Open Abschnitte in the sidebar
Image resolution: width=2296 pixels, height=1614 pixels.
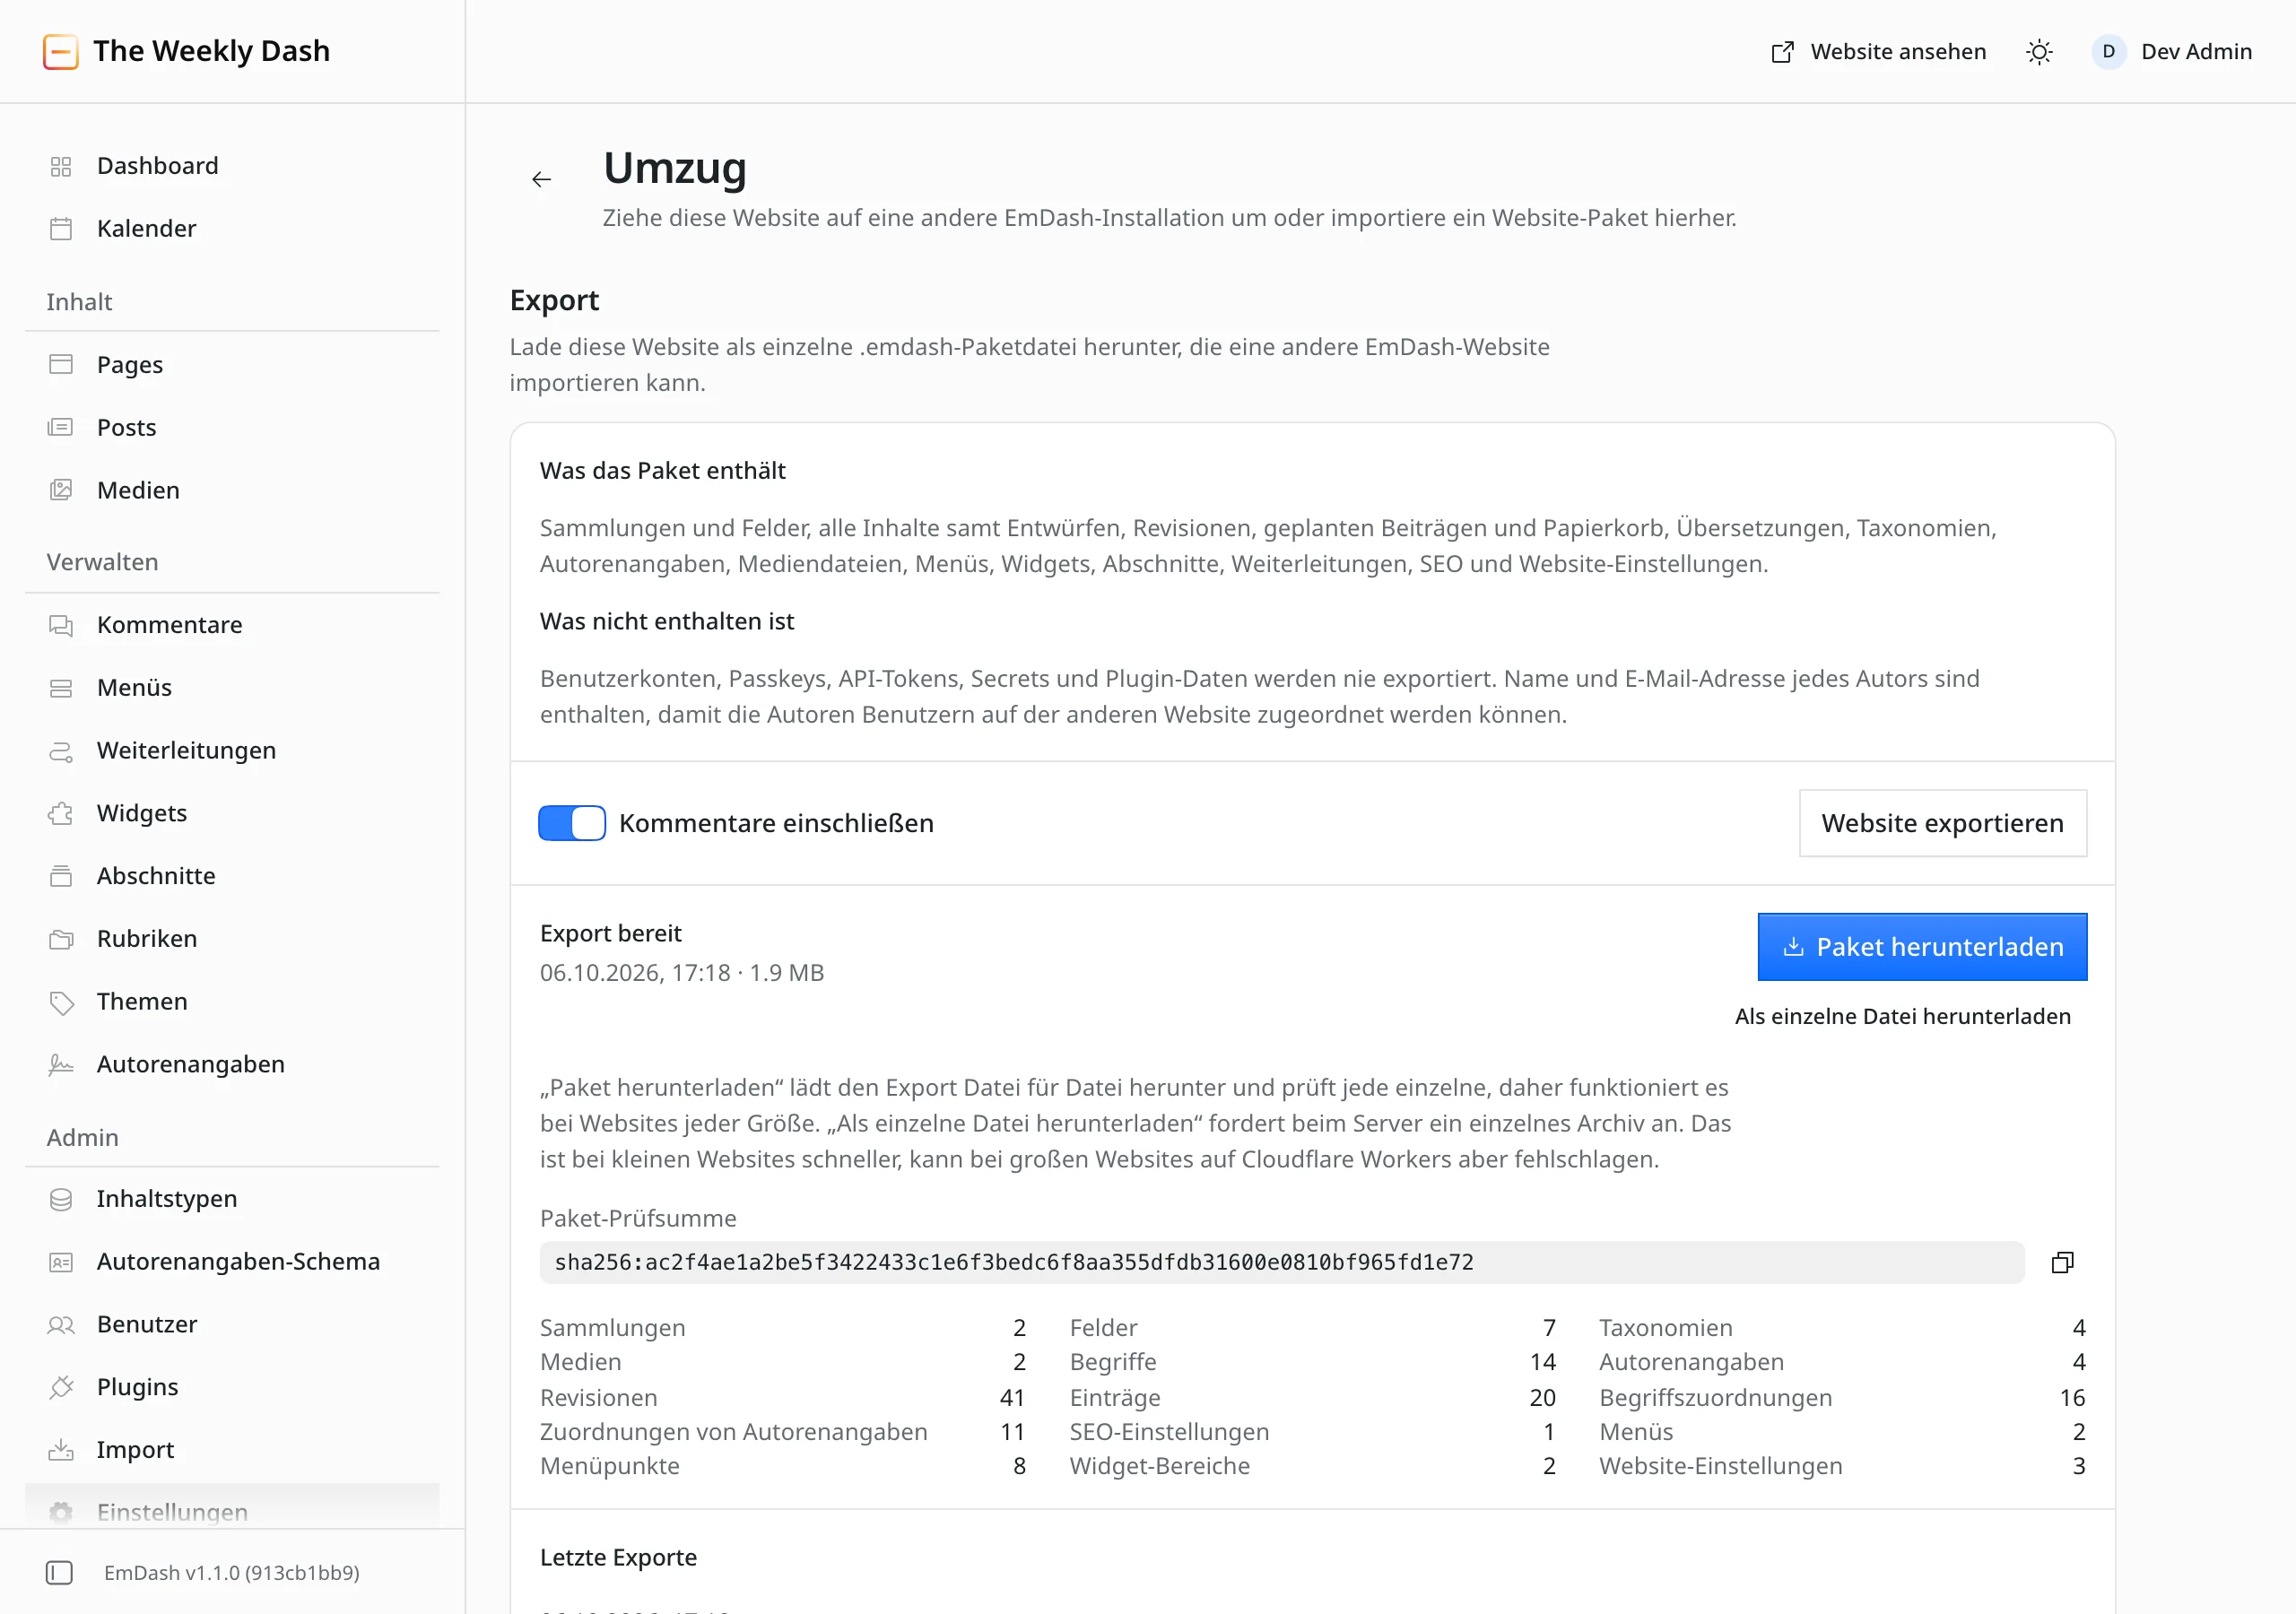[x=232, y=876]
